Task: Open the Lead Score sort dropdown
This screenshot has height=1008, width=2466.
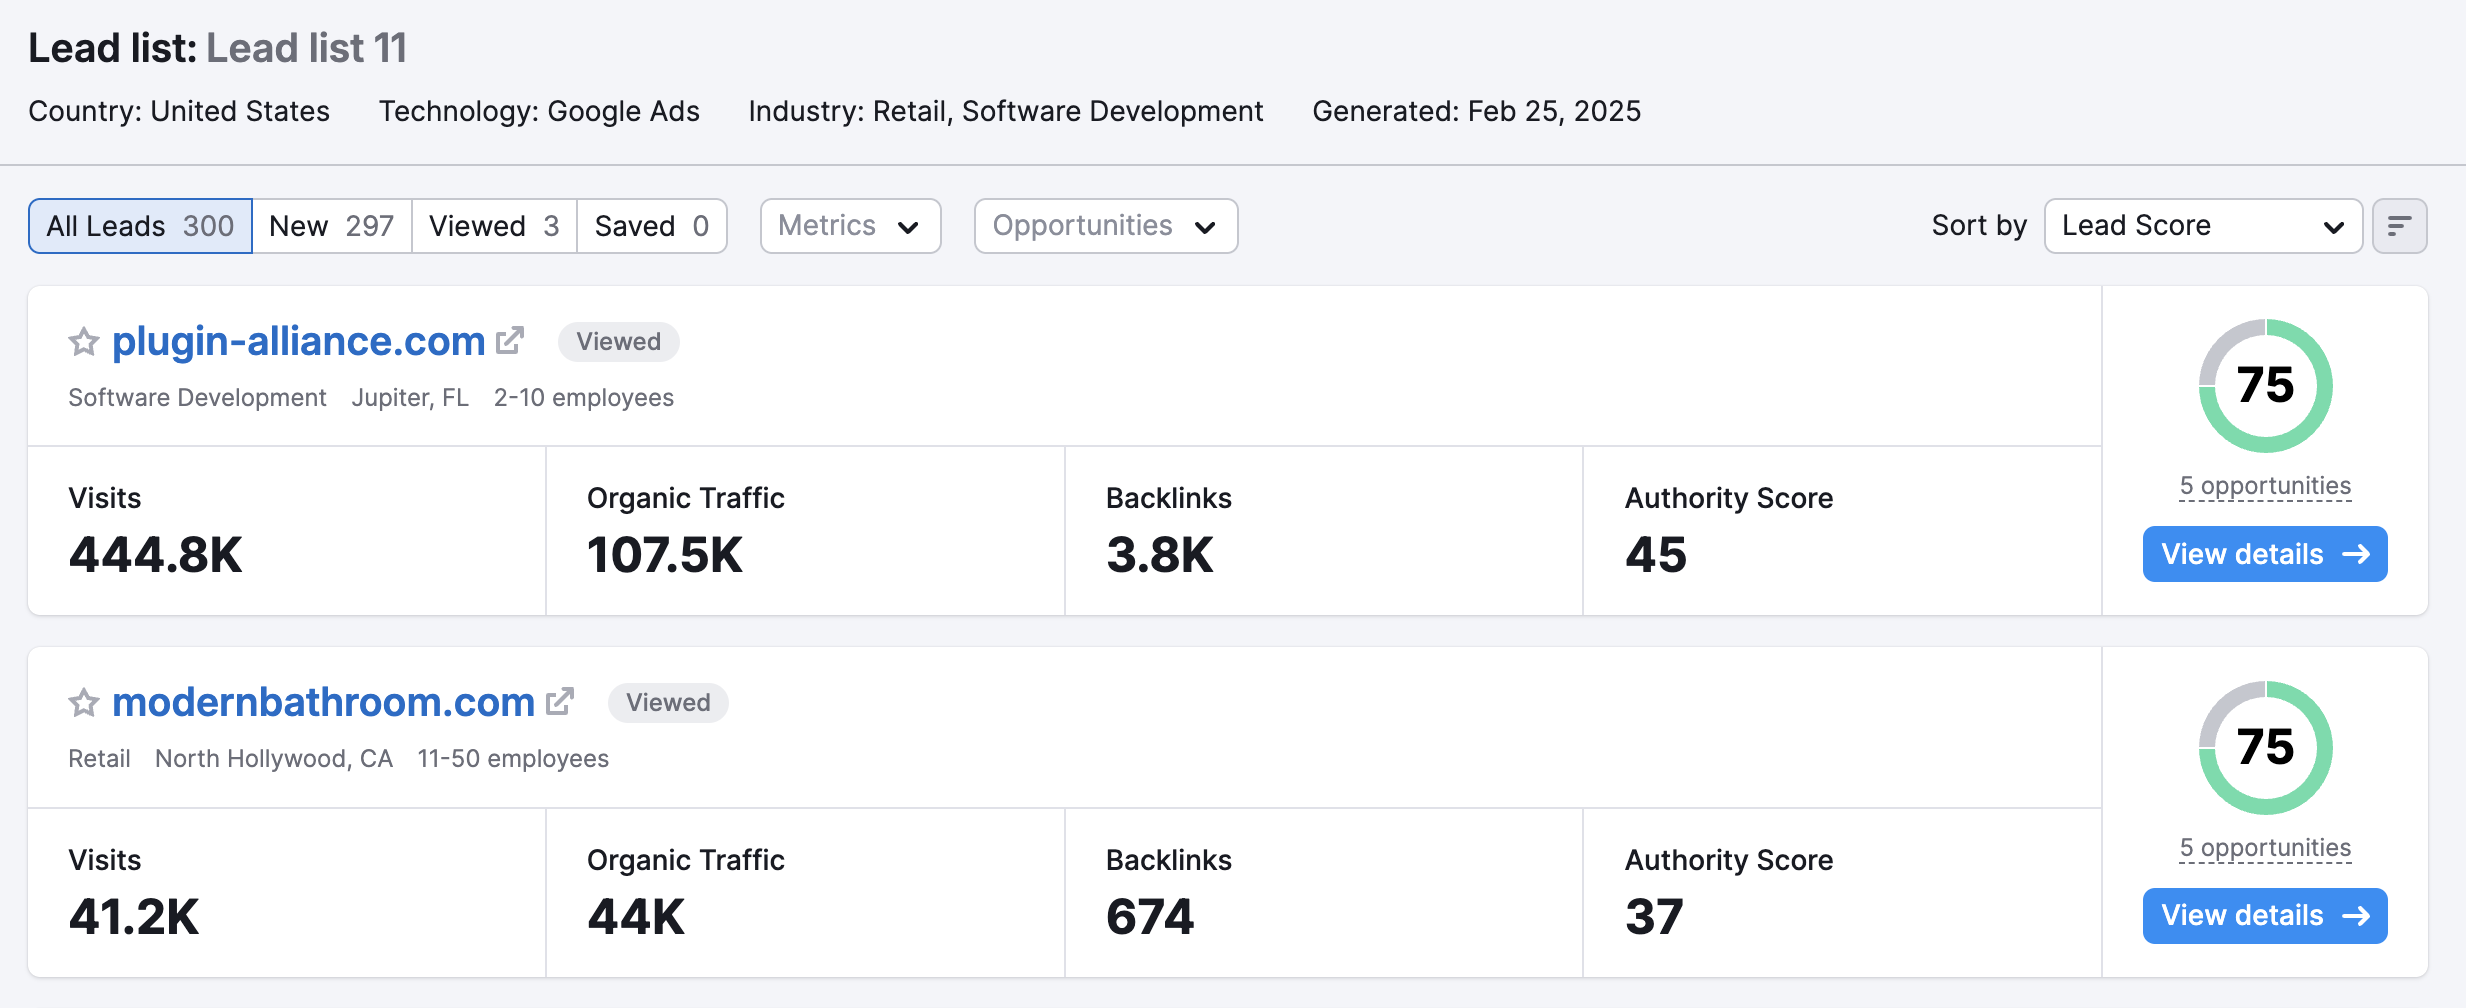Action: tap(2202, 226)
